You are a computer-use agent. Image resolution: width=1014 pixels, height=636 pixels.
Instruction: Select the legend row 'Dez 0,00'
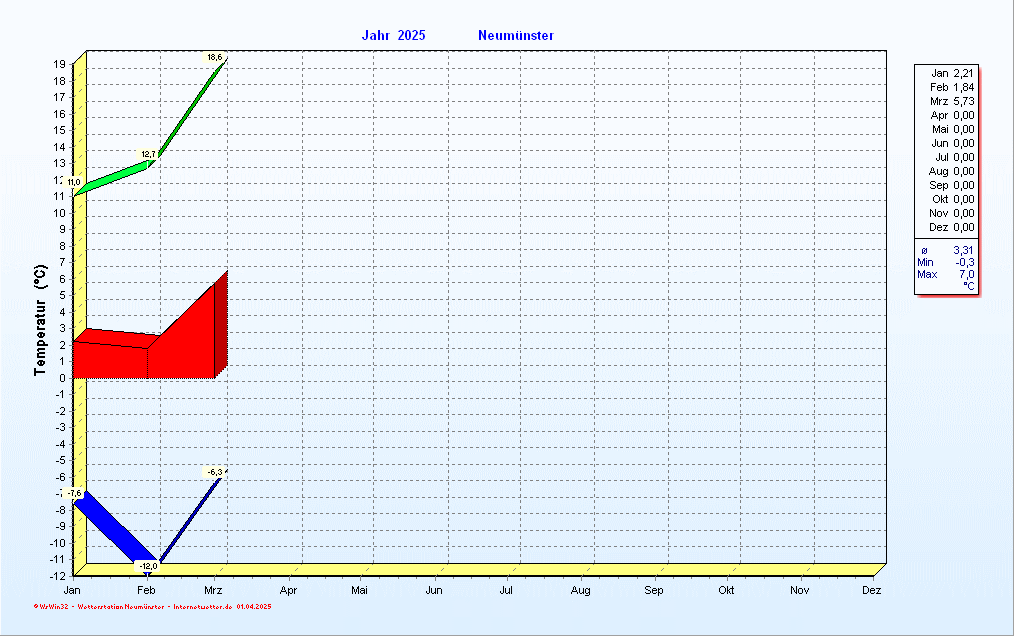(952, 227)
